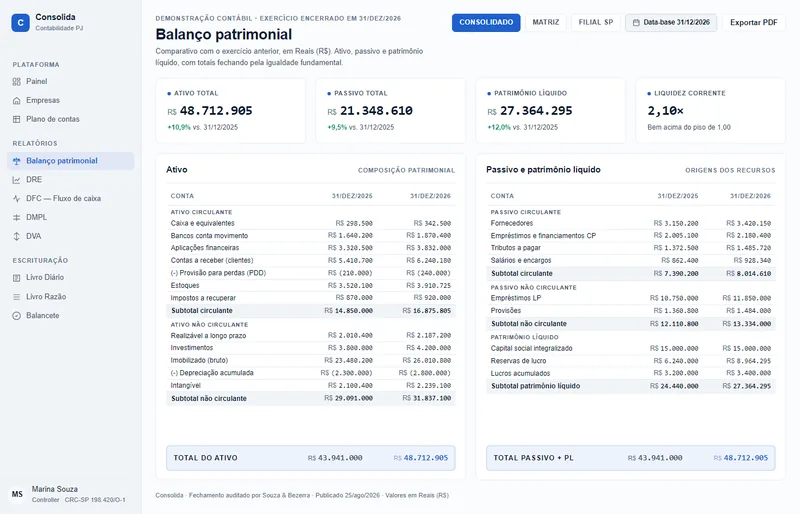Click Capital social integralizado row
Image resolution: width=800 pixels, height=514 pixels.
coord(631,349)
